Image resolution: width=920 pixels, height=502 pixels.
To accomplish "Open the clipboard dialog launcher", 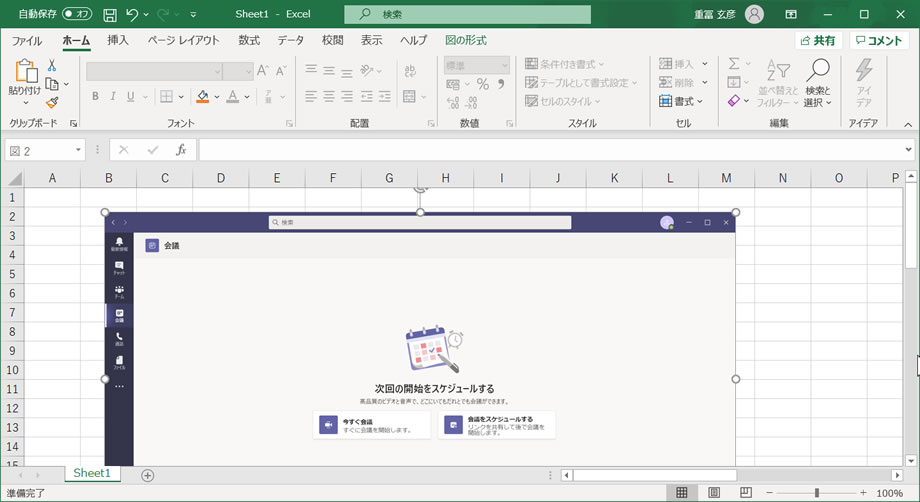I will pyautogui.click(x=74, y=124).
